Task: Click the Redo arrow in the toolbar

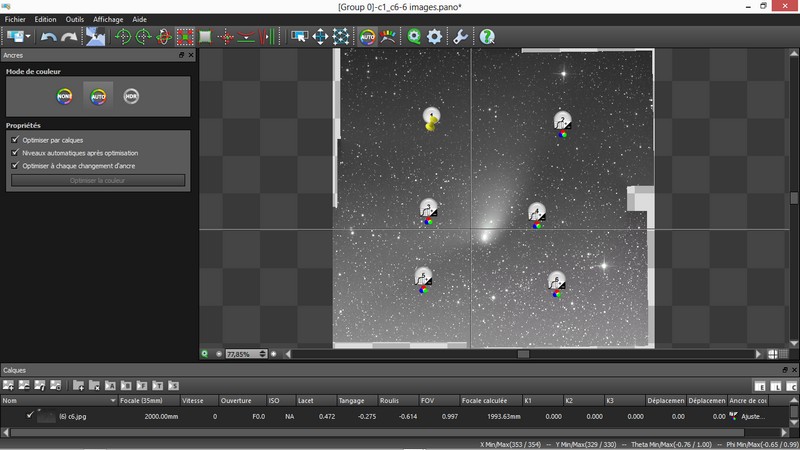Action: pos(69,37)
